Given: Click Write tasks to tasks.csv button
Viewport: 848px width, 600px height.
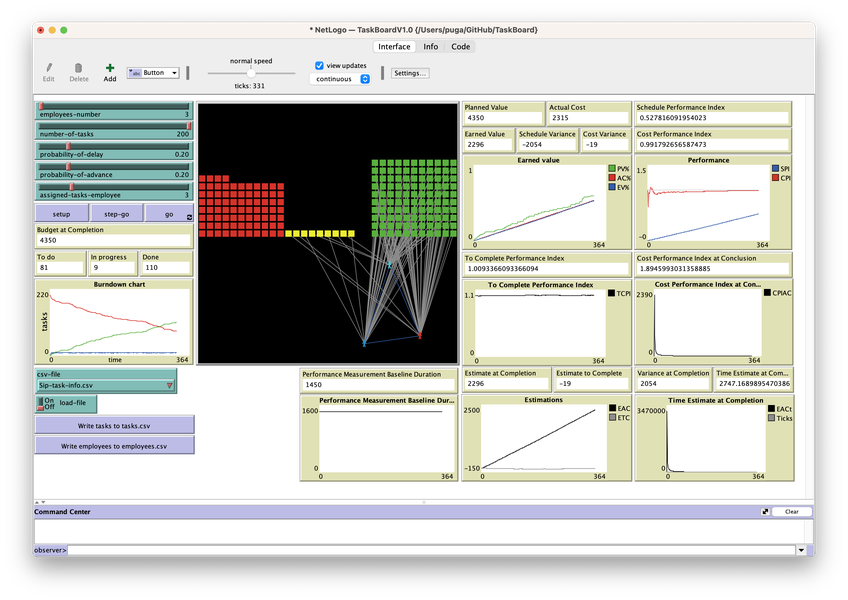Looking at the screenshot, I should pyautogui.click(x=114, y=424).
